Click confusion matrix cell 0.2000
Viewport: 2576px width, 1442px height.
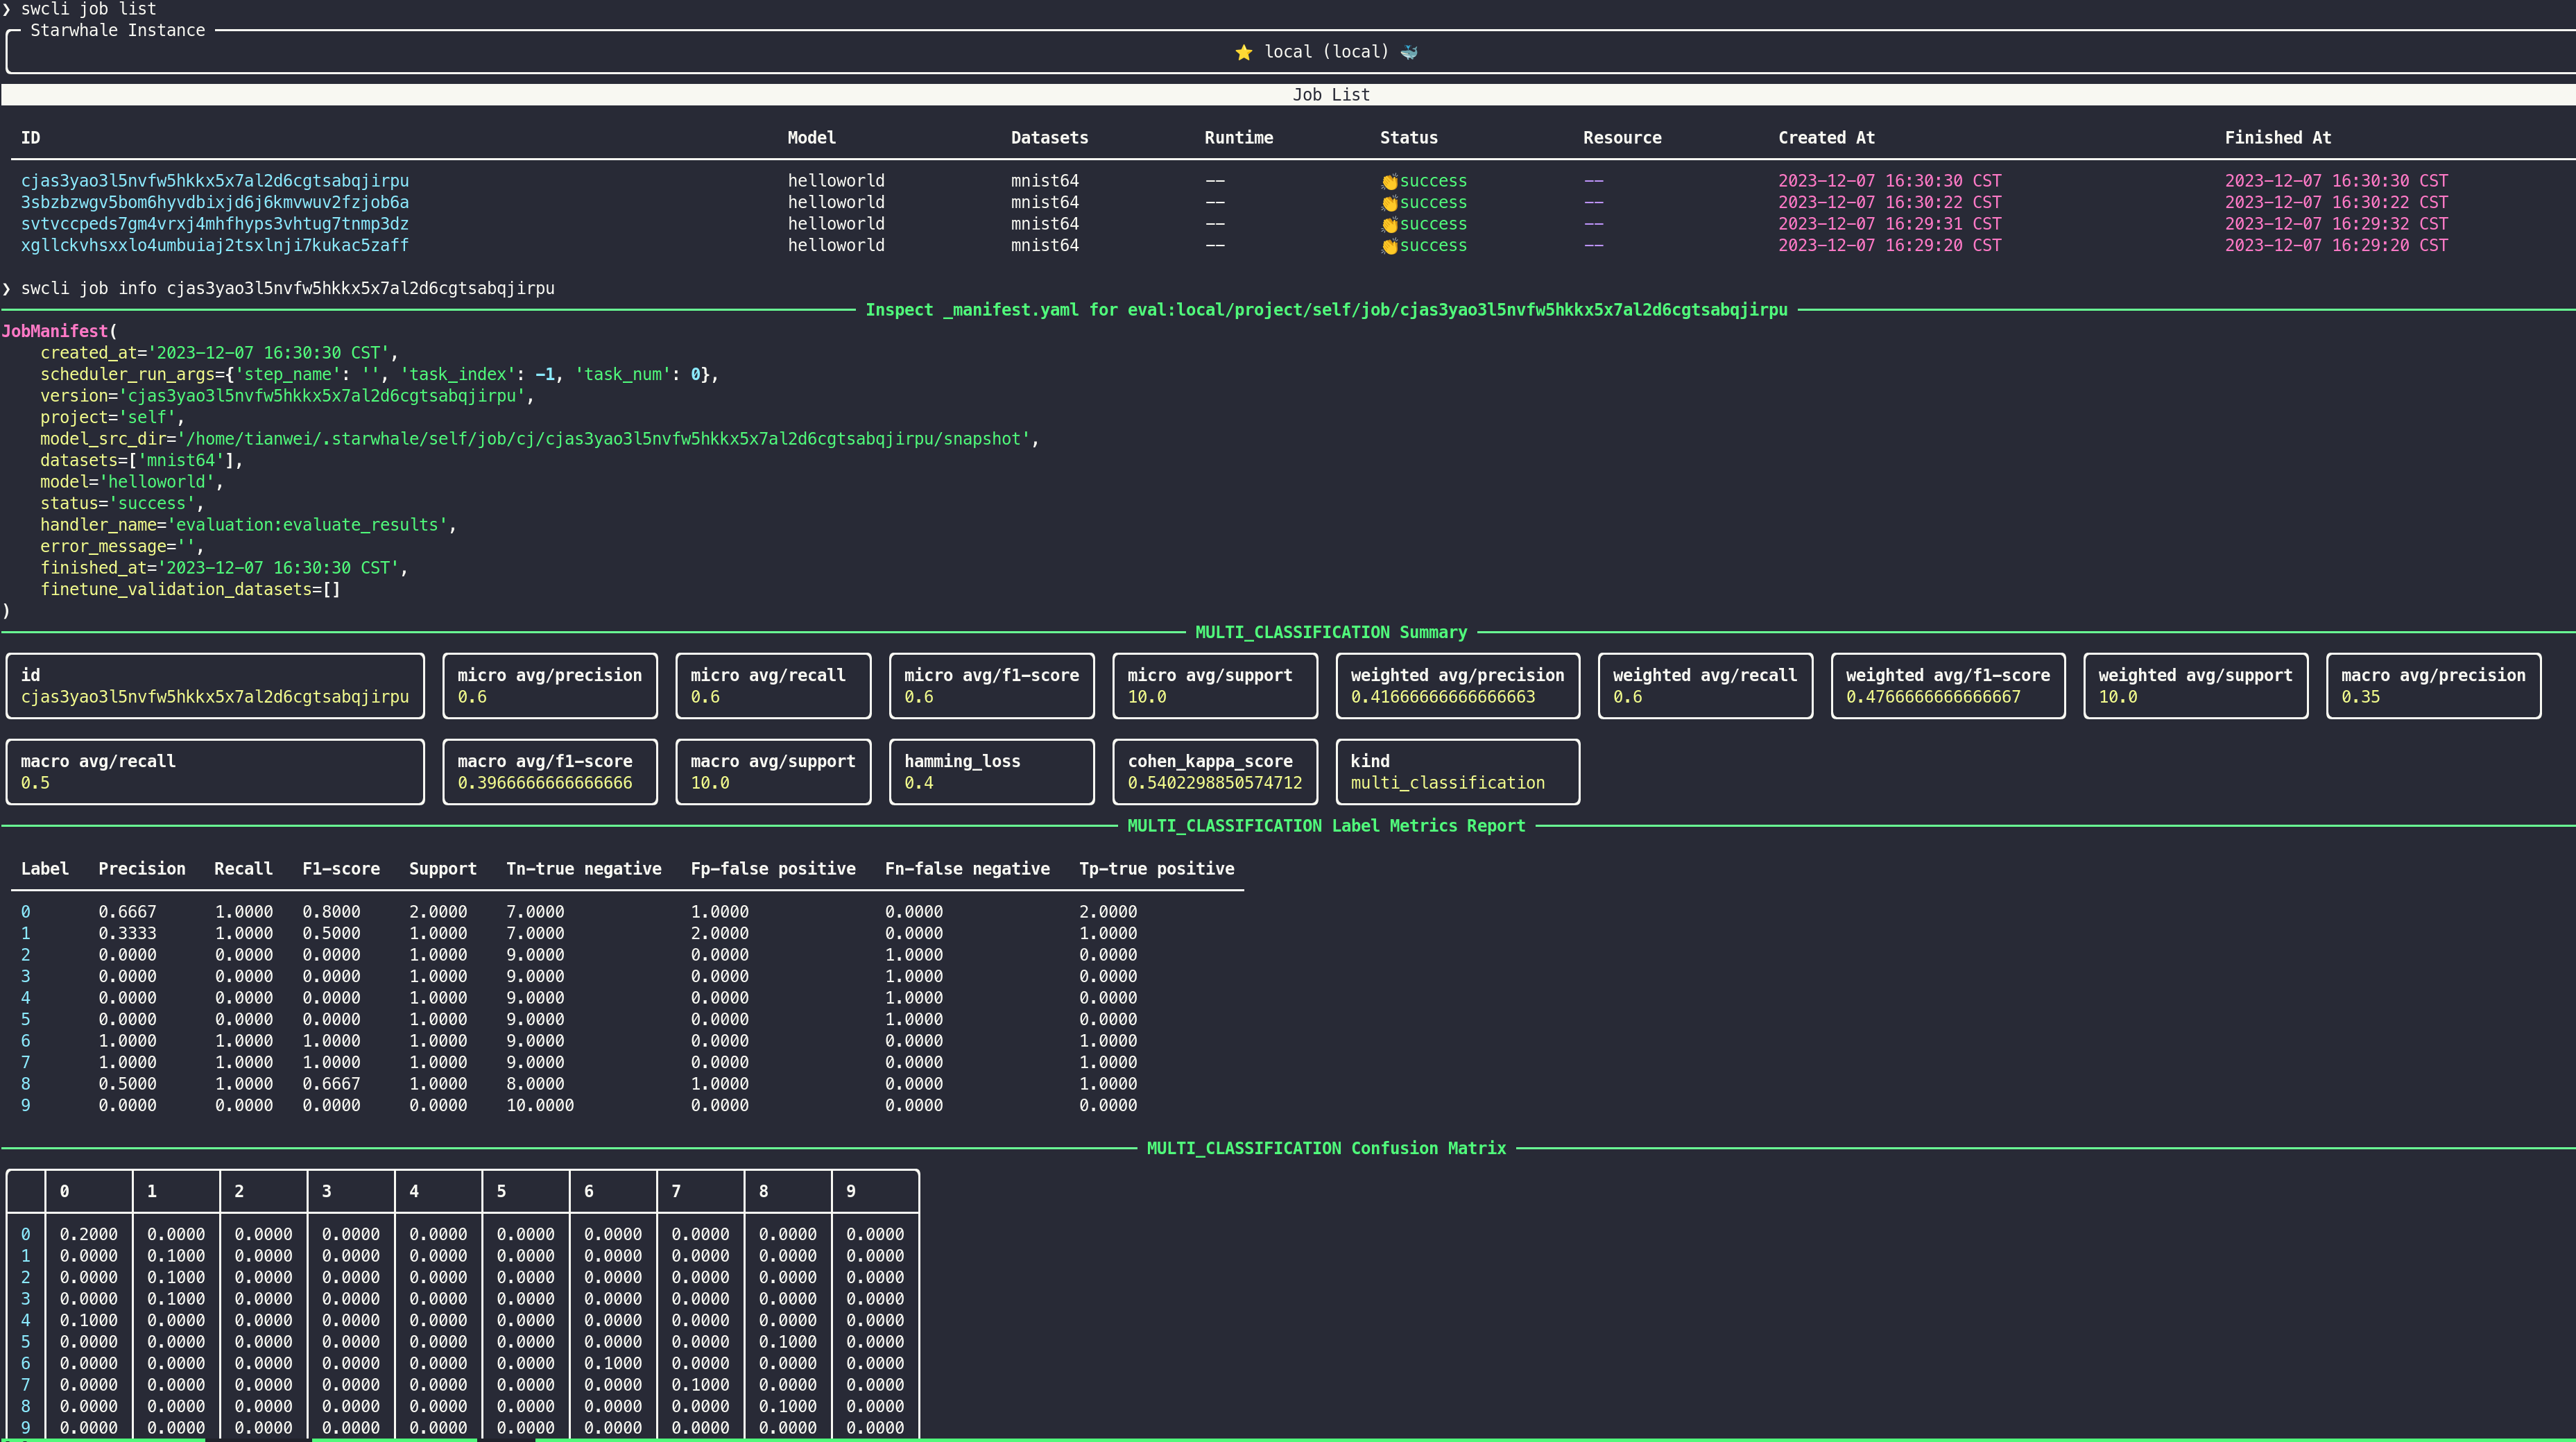click(88, 1234)
